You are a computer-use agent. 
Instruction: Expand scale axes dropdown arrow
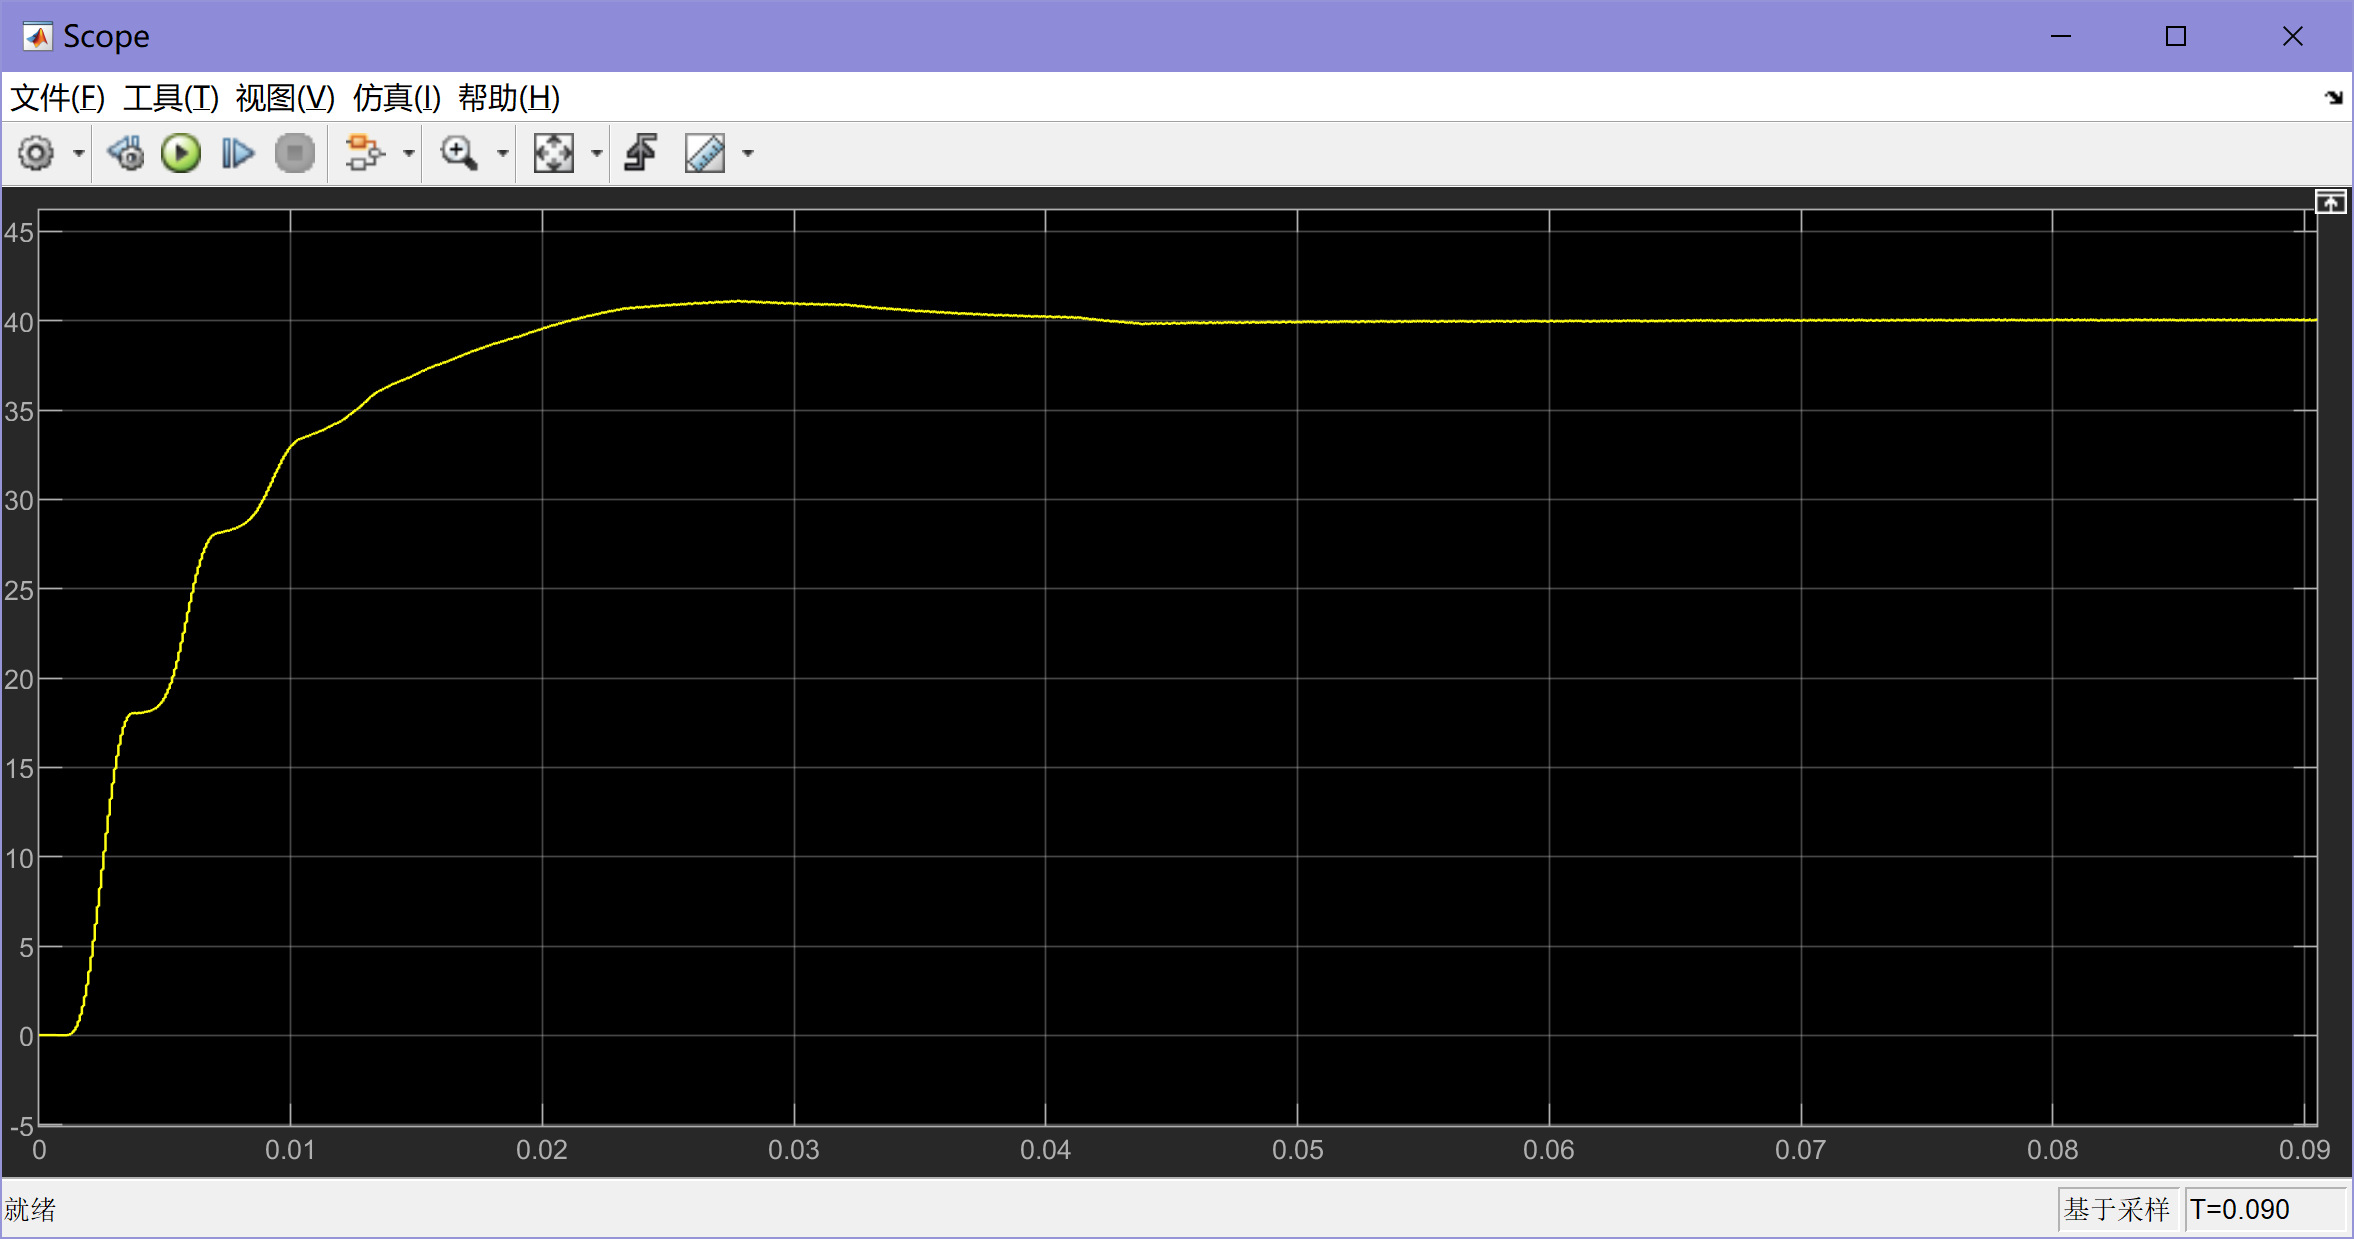click(x=597, y=153)
